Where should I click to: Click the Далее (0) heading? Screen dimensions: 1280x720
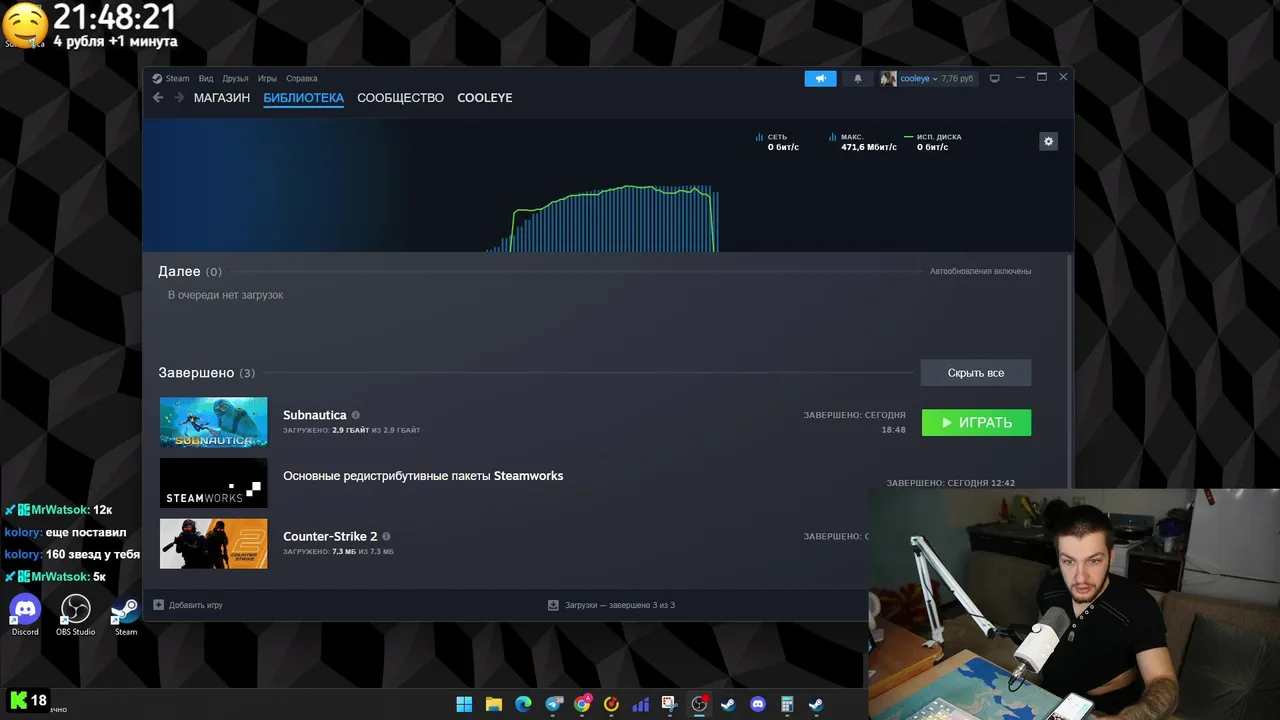point(190,271)
